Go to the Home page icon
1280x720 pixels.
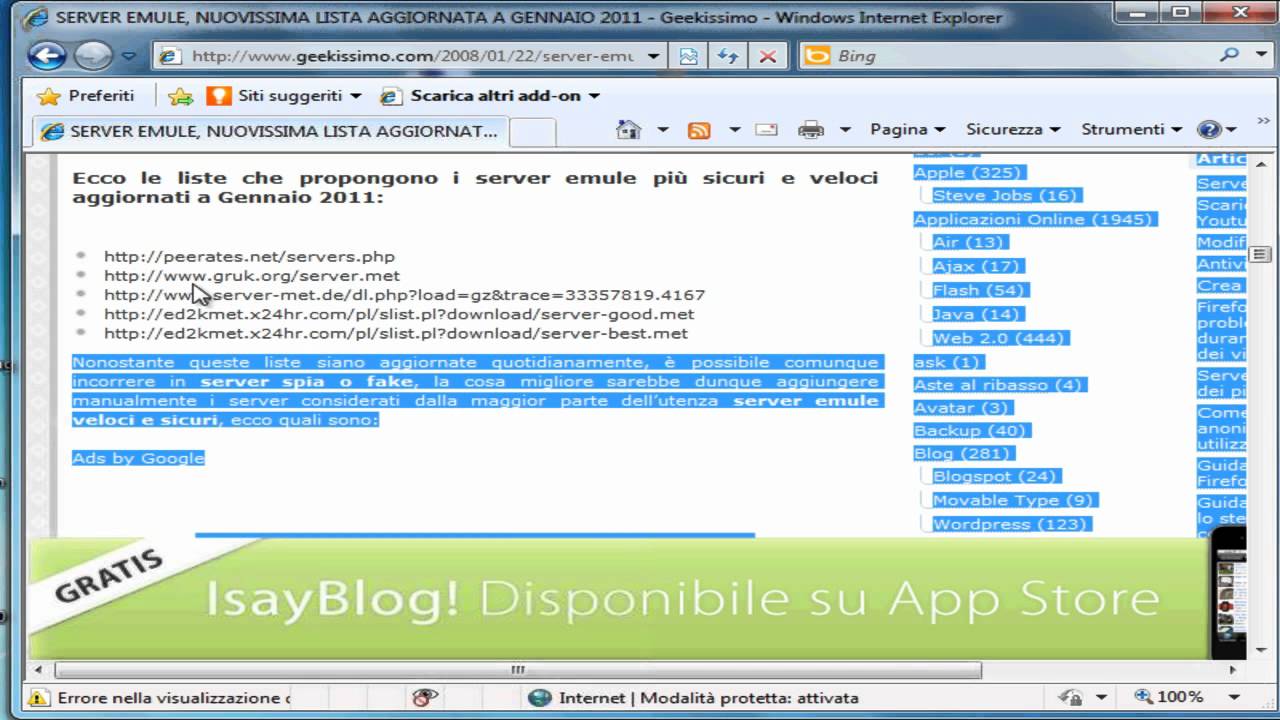pos(628,130)
